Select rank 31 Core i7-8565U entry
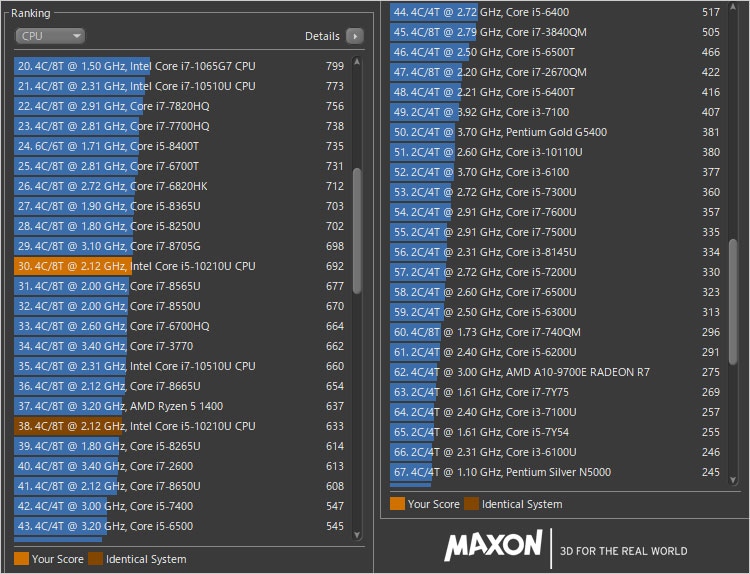Image resolution: width=750 pixels, height=574 pixels. point(179,286)
